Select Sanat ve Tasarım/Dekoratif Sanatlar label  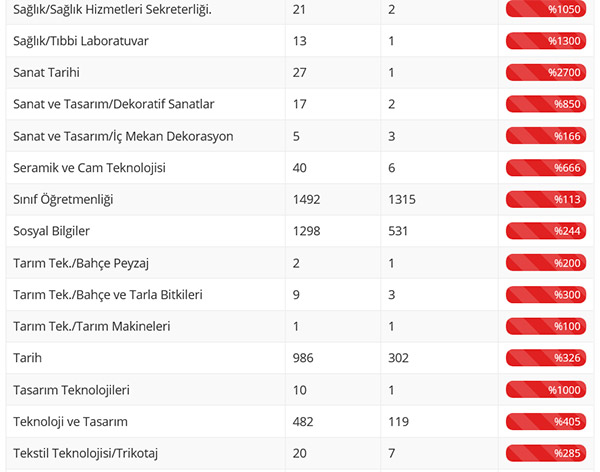114,104
